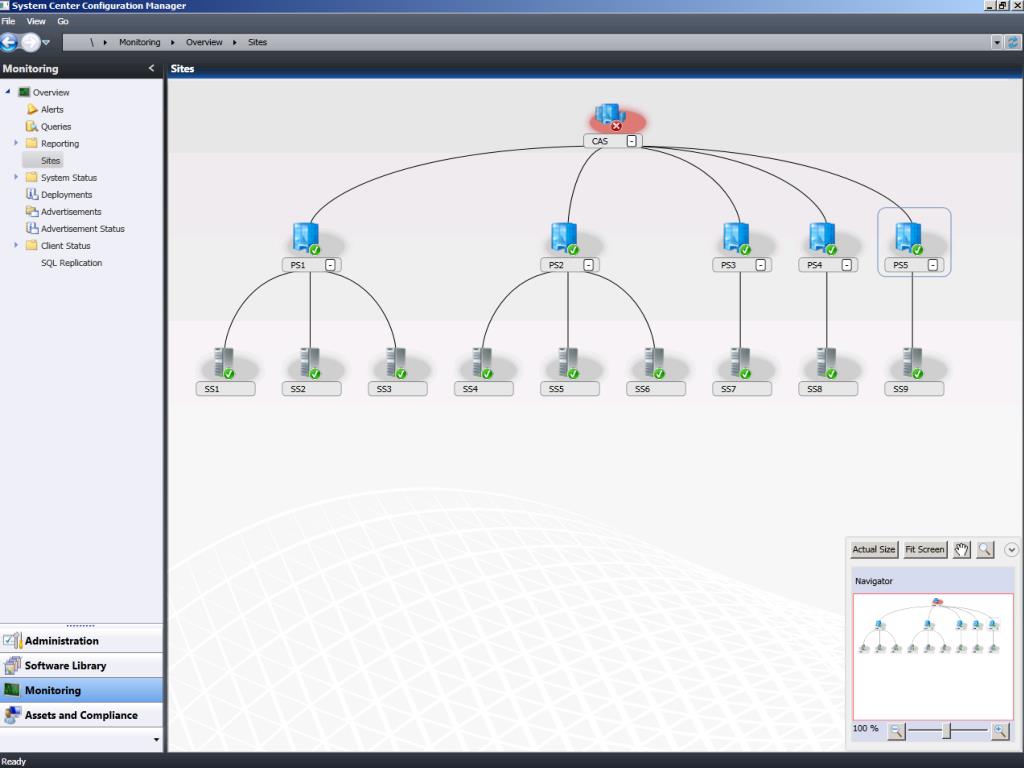Image resolution: width=1024 pixels, height=768 pixels.
Task: Select the PS4 primary site icon
Action: 824,238
